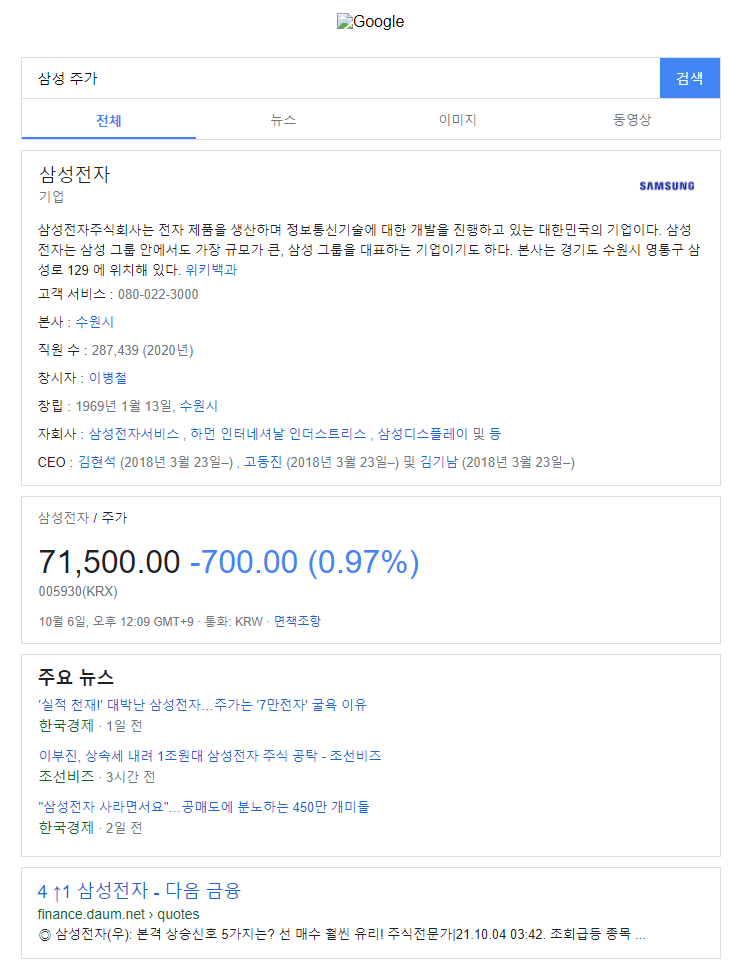Switch to the 동영상 tab
This screenshot has width=739, height=960.
pos(632,120)
